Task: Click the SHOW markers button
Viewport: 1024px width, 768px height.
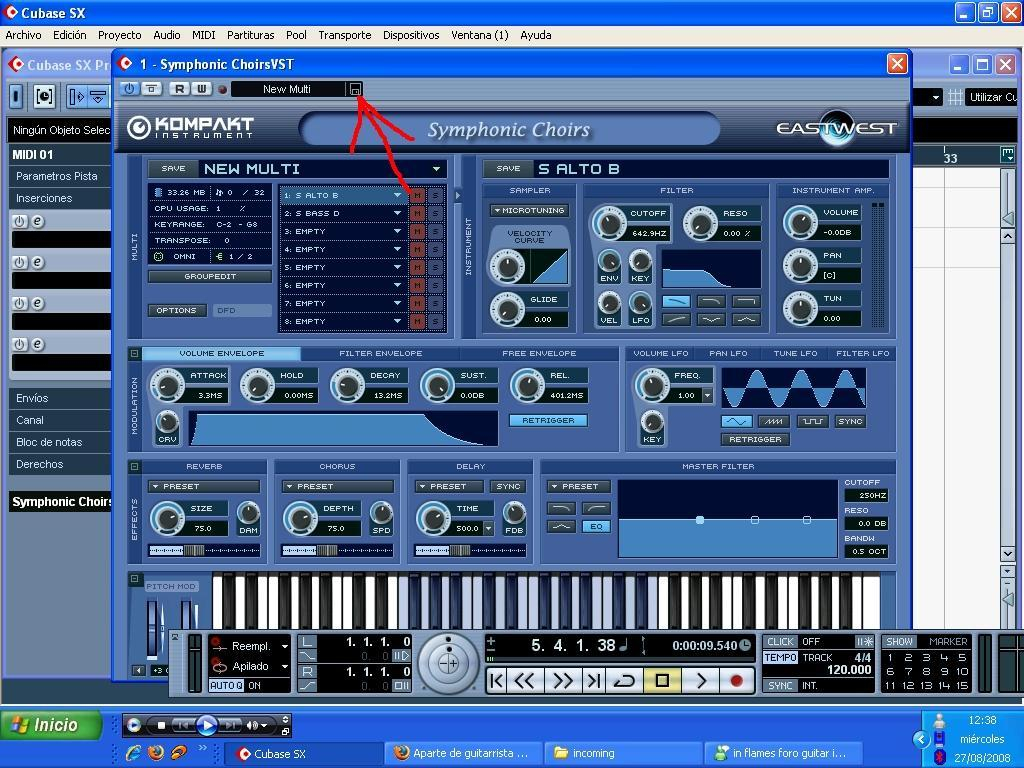Action: pos(899,642)
